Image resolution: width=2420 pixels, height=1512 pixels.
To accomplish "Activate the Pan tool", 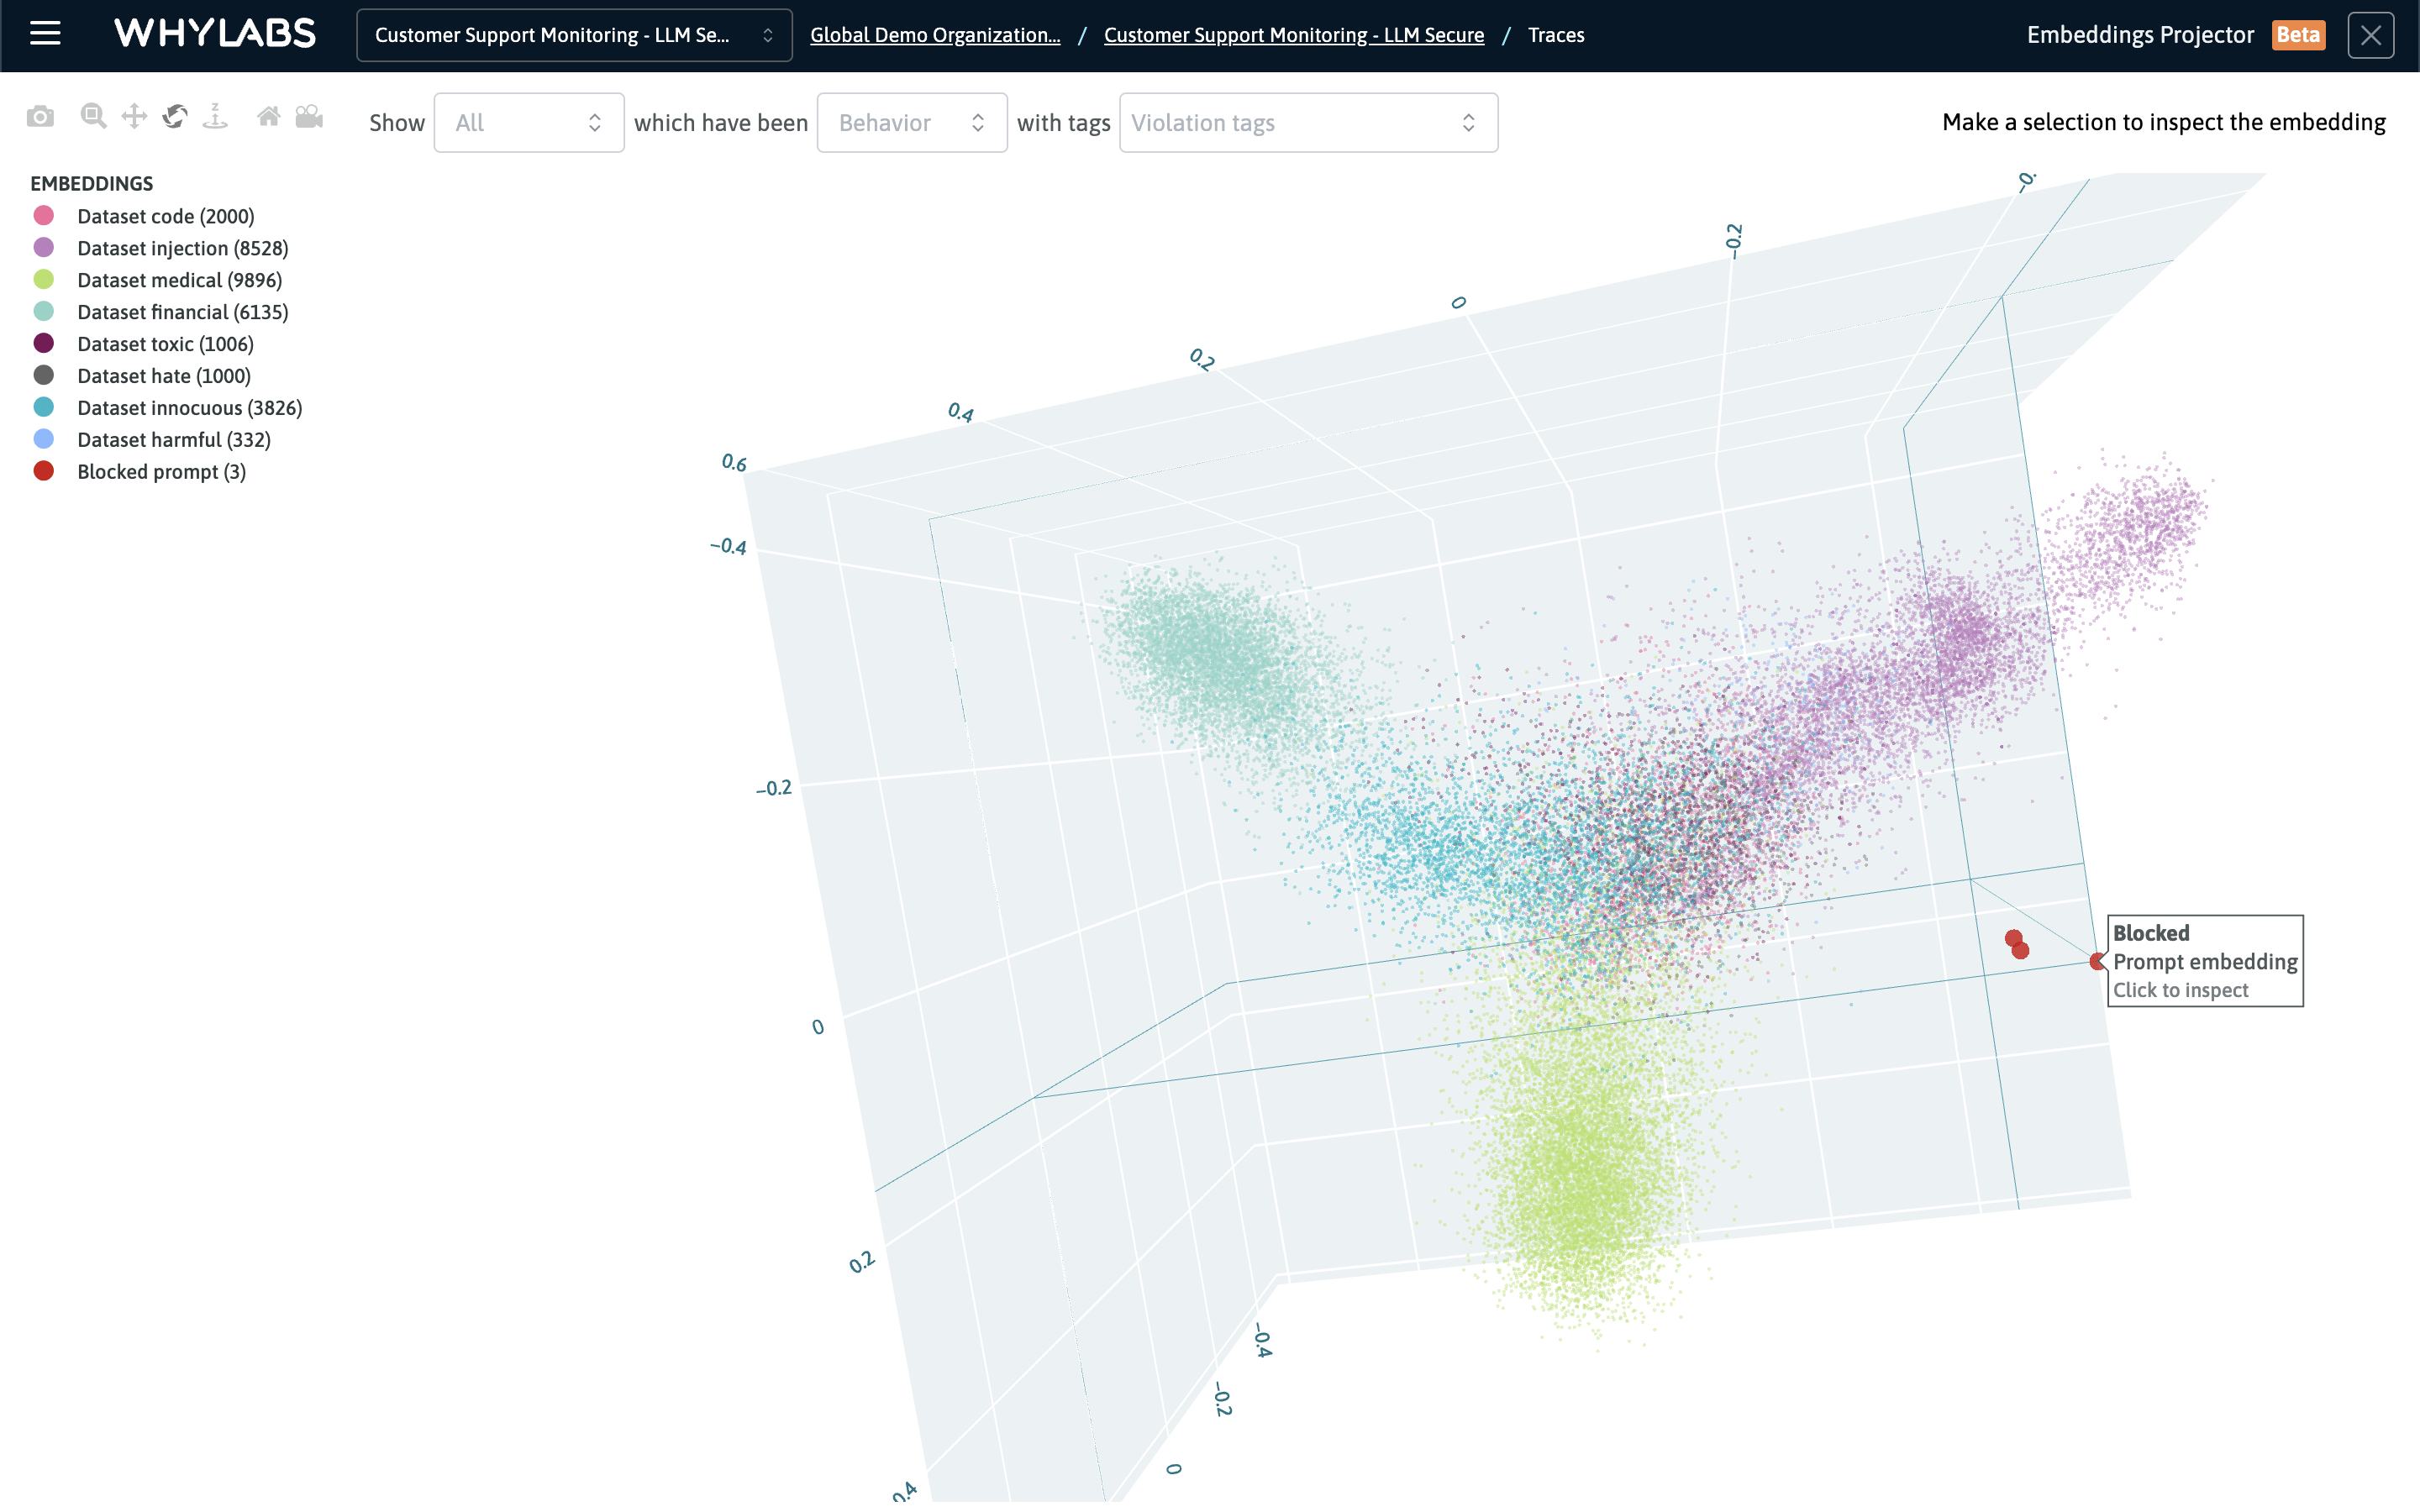I will (134, 116).
